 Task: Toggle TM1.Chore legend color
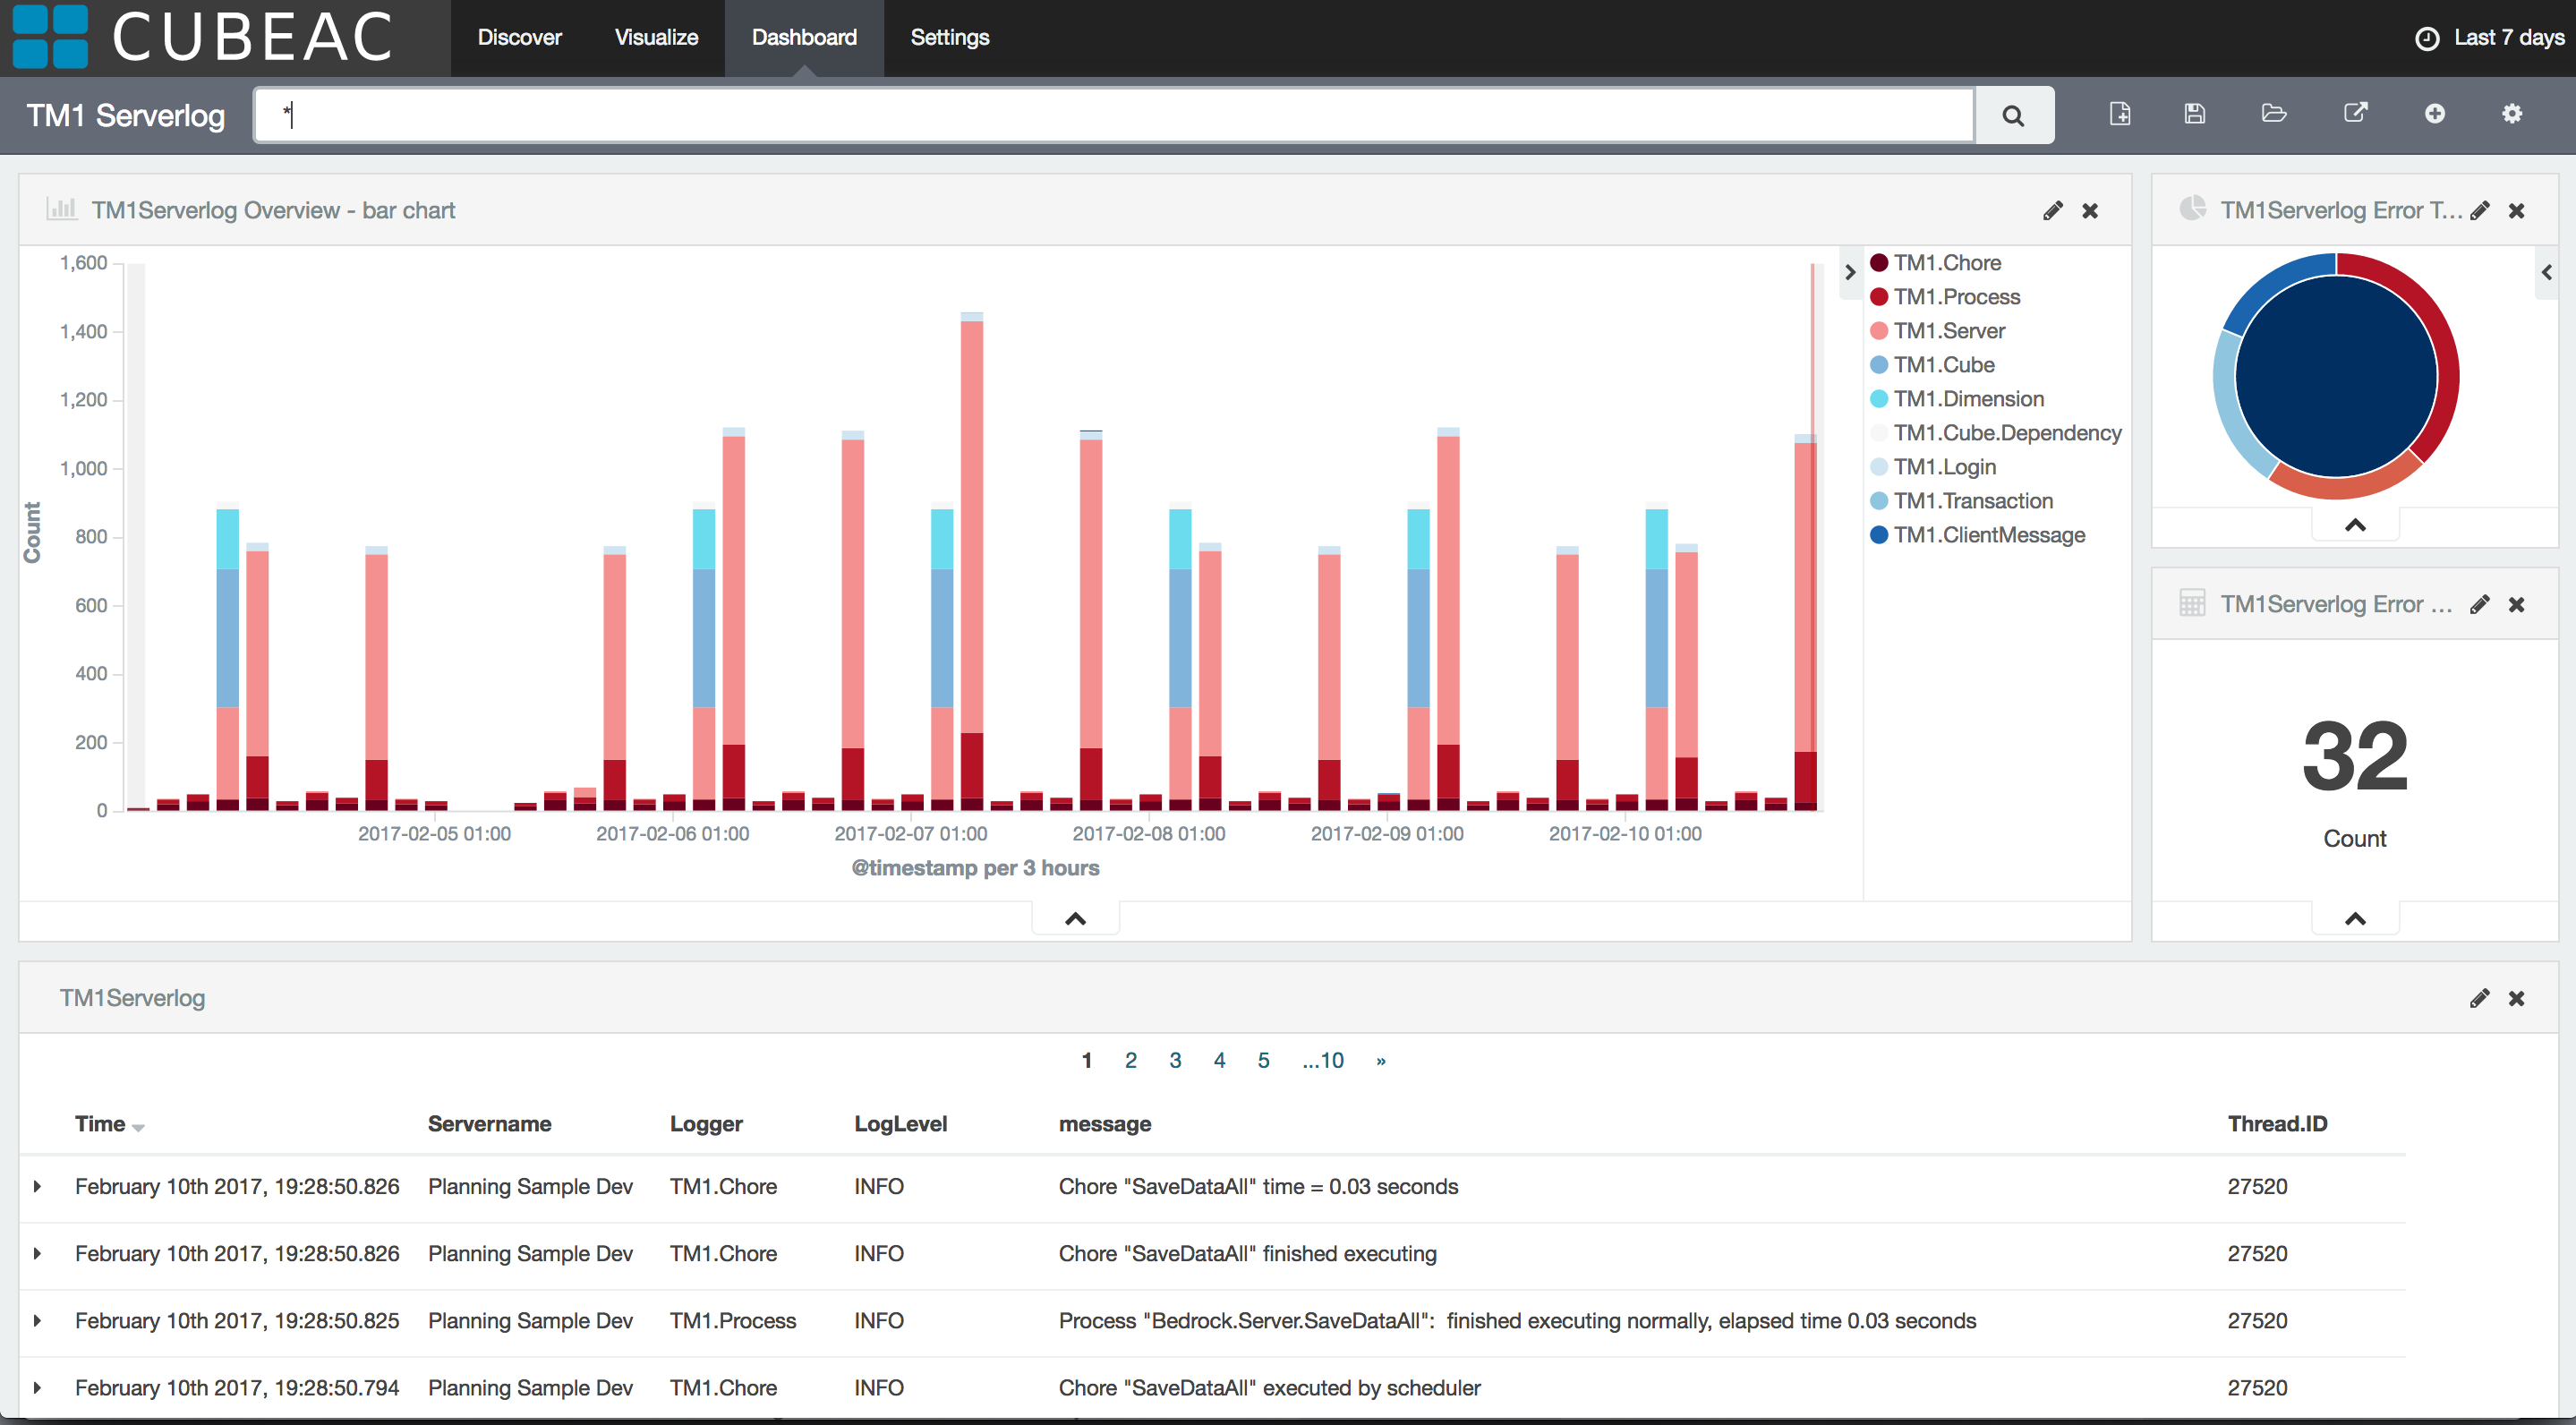pyautogui.click(x=1879, y=263)
